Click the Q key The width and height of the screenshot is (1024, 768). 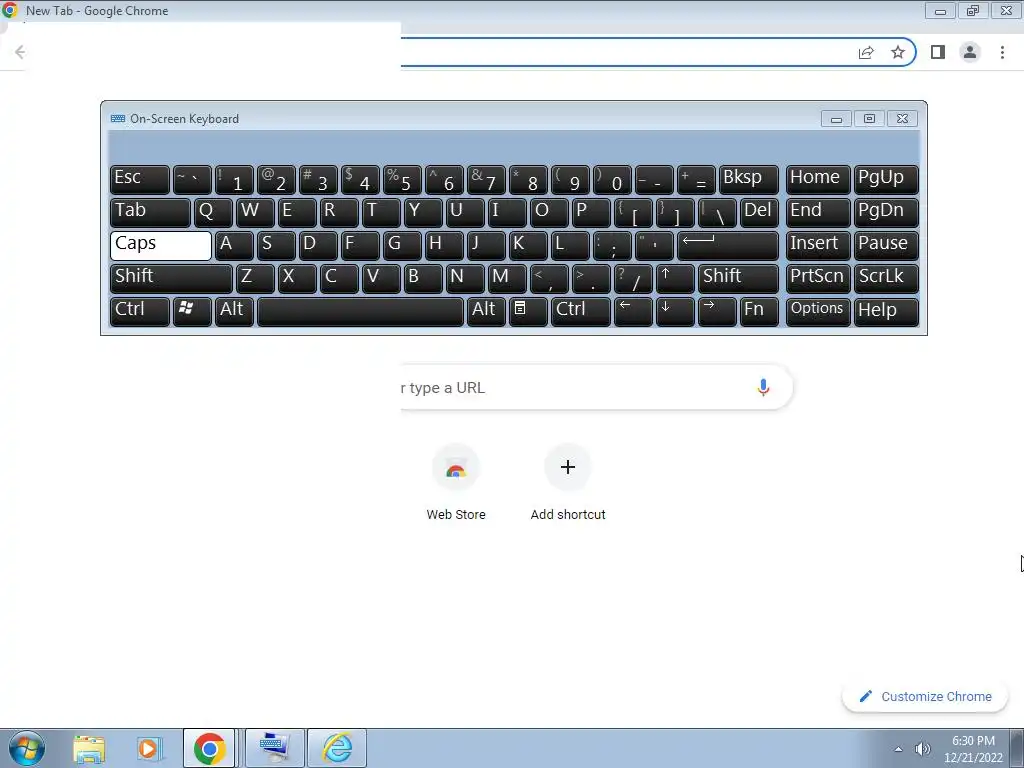(213, 212)
